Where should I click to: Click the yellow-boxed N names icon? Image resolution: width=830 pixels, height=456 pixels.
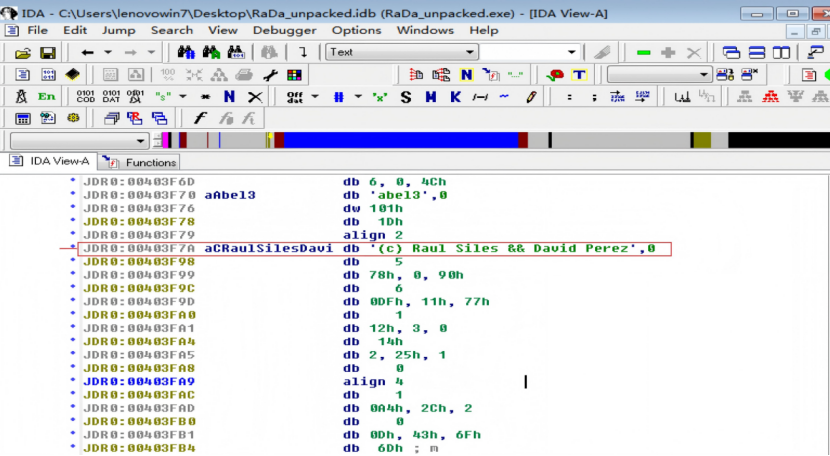tap(466, 75)
